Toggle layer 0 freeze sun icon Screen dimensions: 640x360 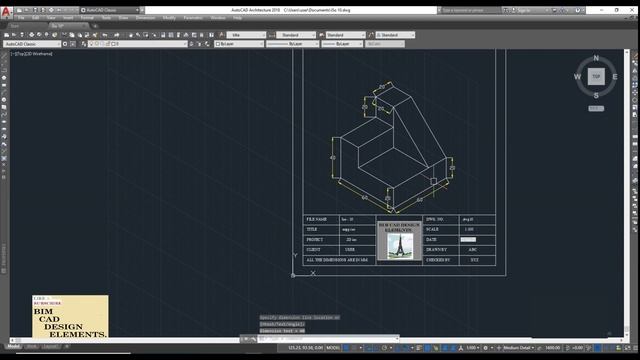97,44
